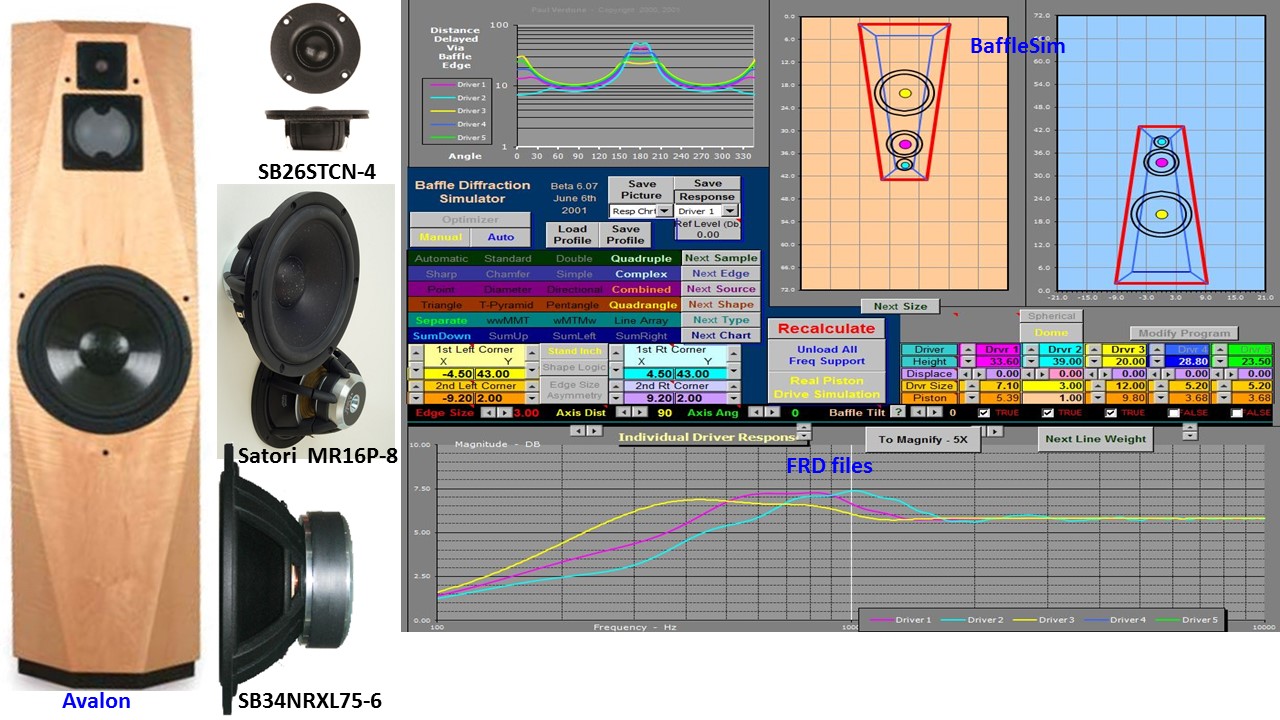Decrease Baffle Tilt with left arrow
Viewport: 1280px width, 720px height.
point(918,412)
